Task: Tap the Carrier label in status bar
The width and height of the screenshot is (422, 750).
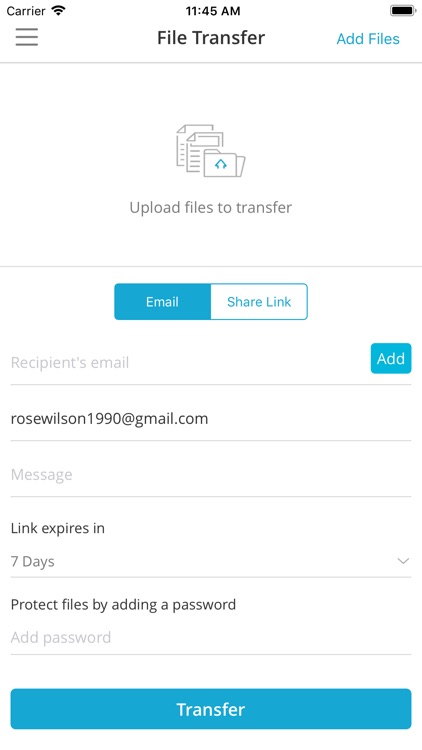Action: (x=26, y=11)
